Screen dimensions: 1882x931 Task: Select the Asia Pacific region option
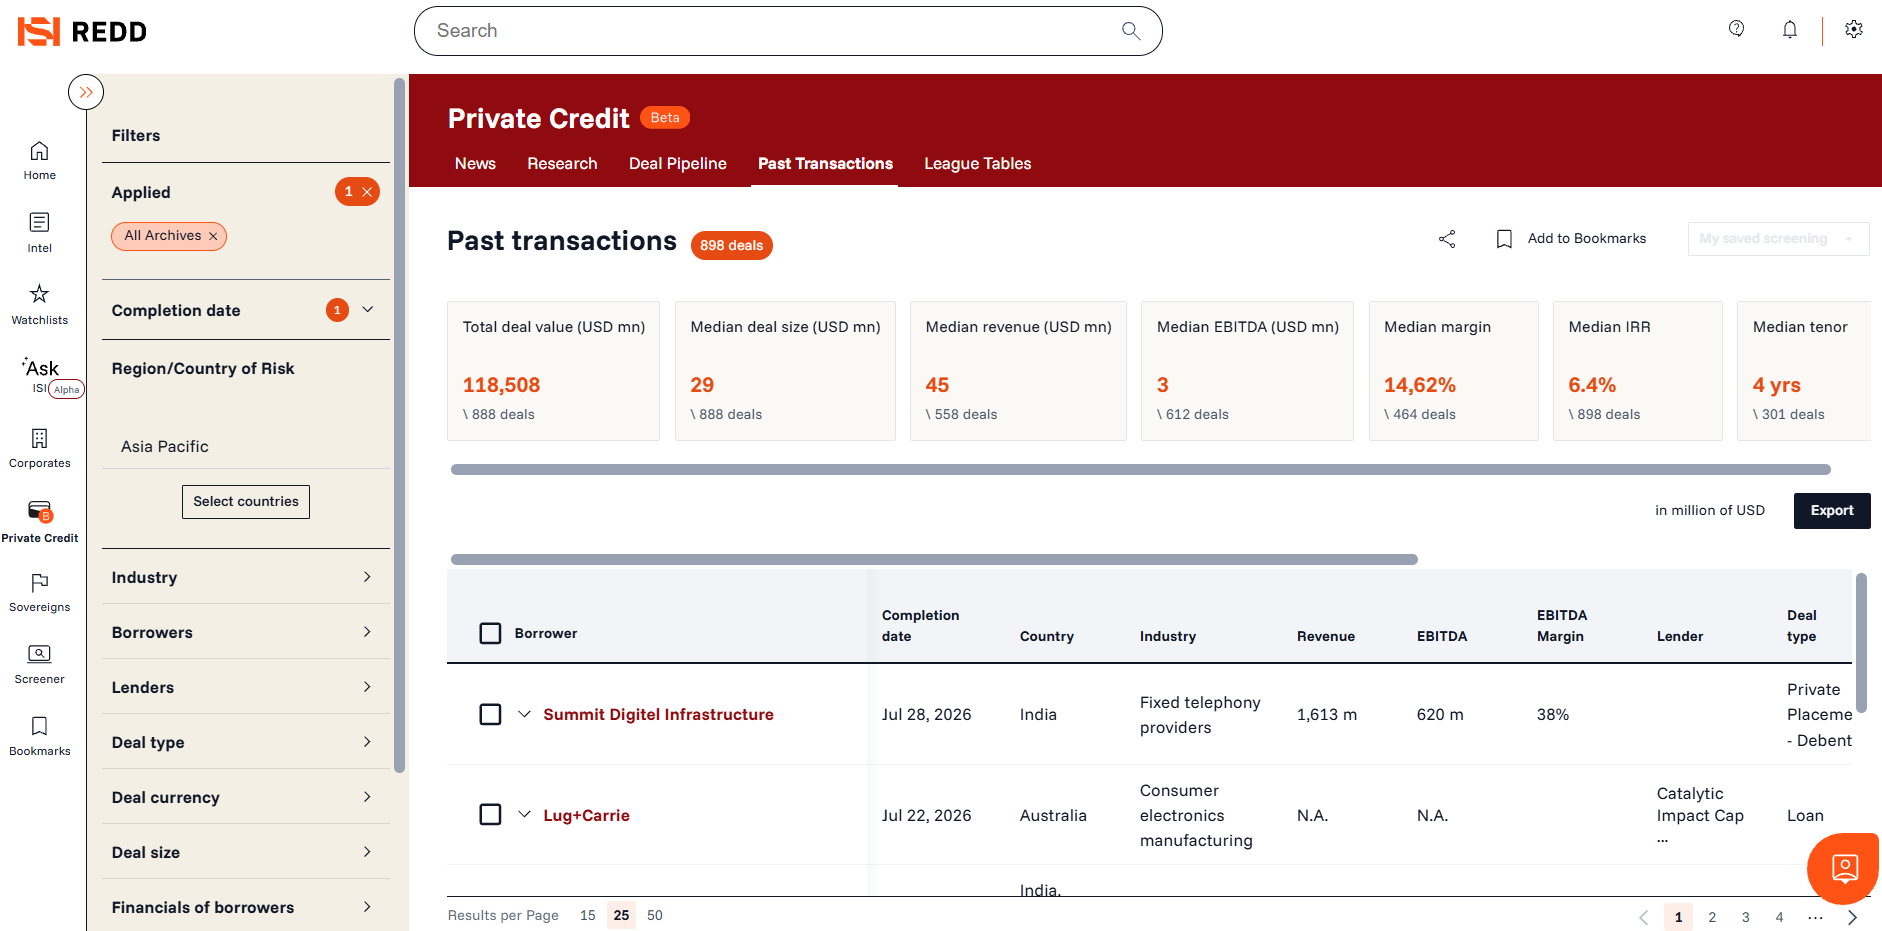(165, 447)
